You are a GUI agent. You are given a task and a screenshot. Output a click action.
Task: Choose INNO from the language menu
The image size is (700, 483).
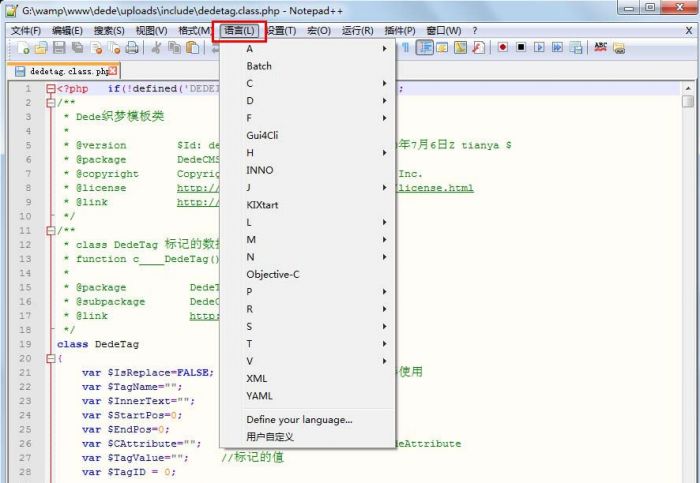tap(308, 170)
